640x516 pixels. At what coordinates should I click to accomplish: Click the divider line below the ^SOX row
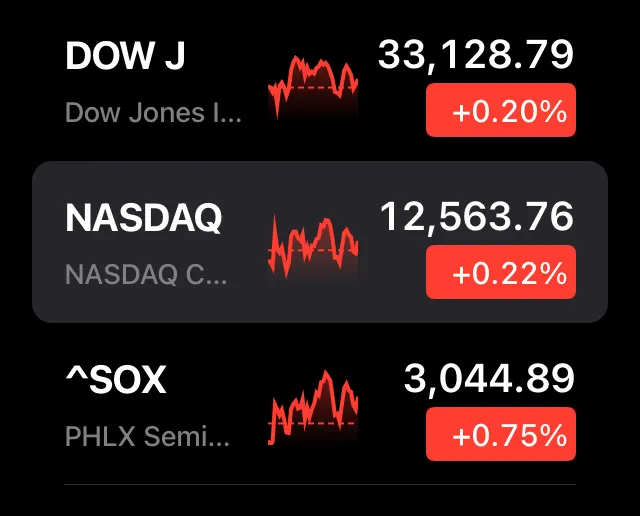point(320,485)
